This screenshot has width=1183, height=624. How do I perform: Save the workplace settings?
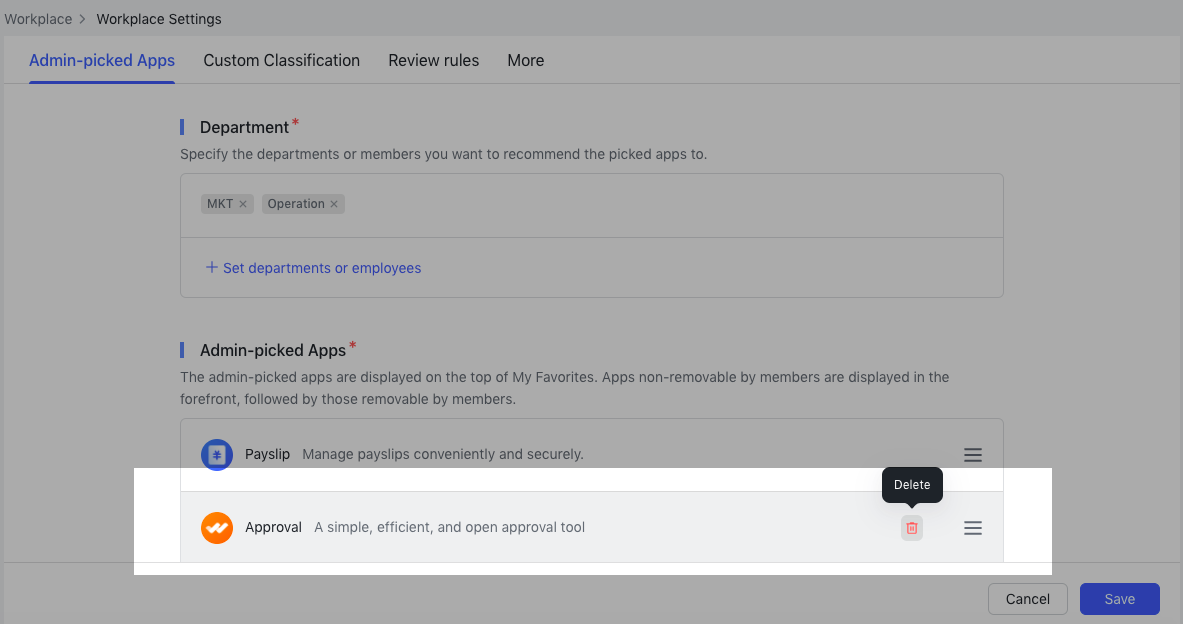(1119, 598)
